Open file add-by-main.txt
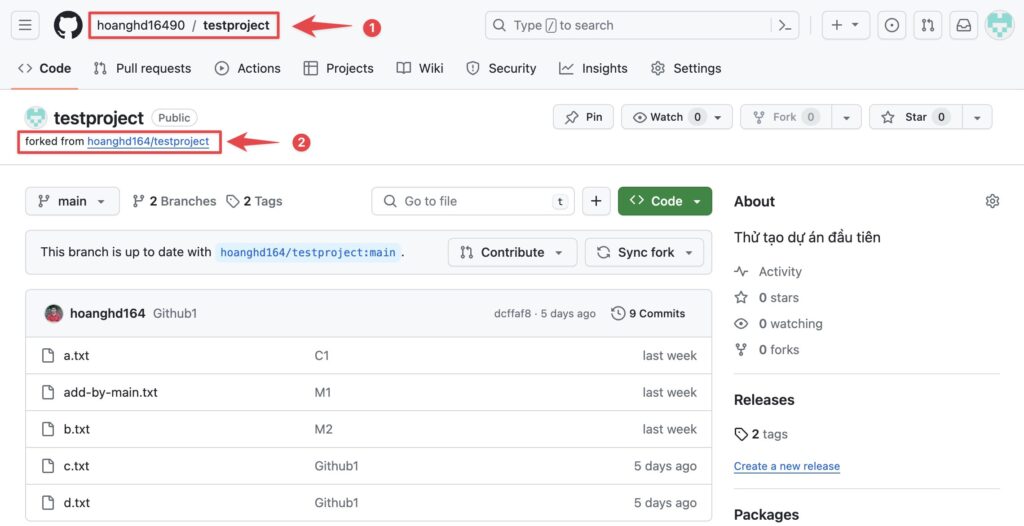 click(110, 393)
